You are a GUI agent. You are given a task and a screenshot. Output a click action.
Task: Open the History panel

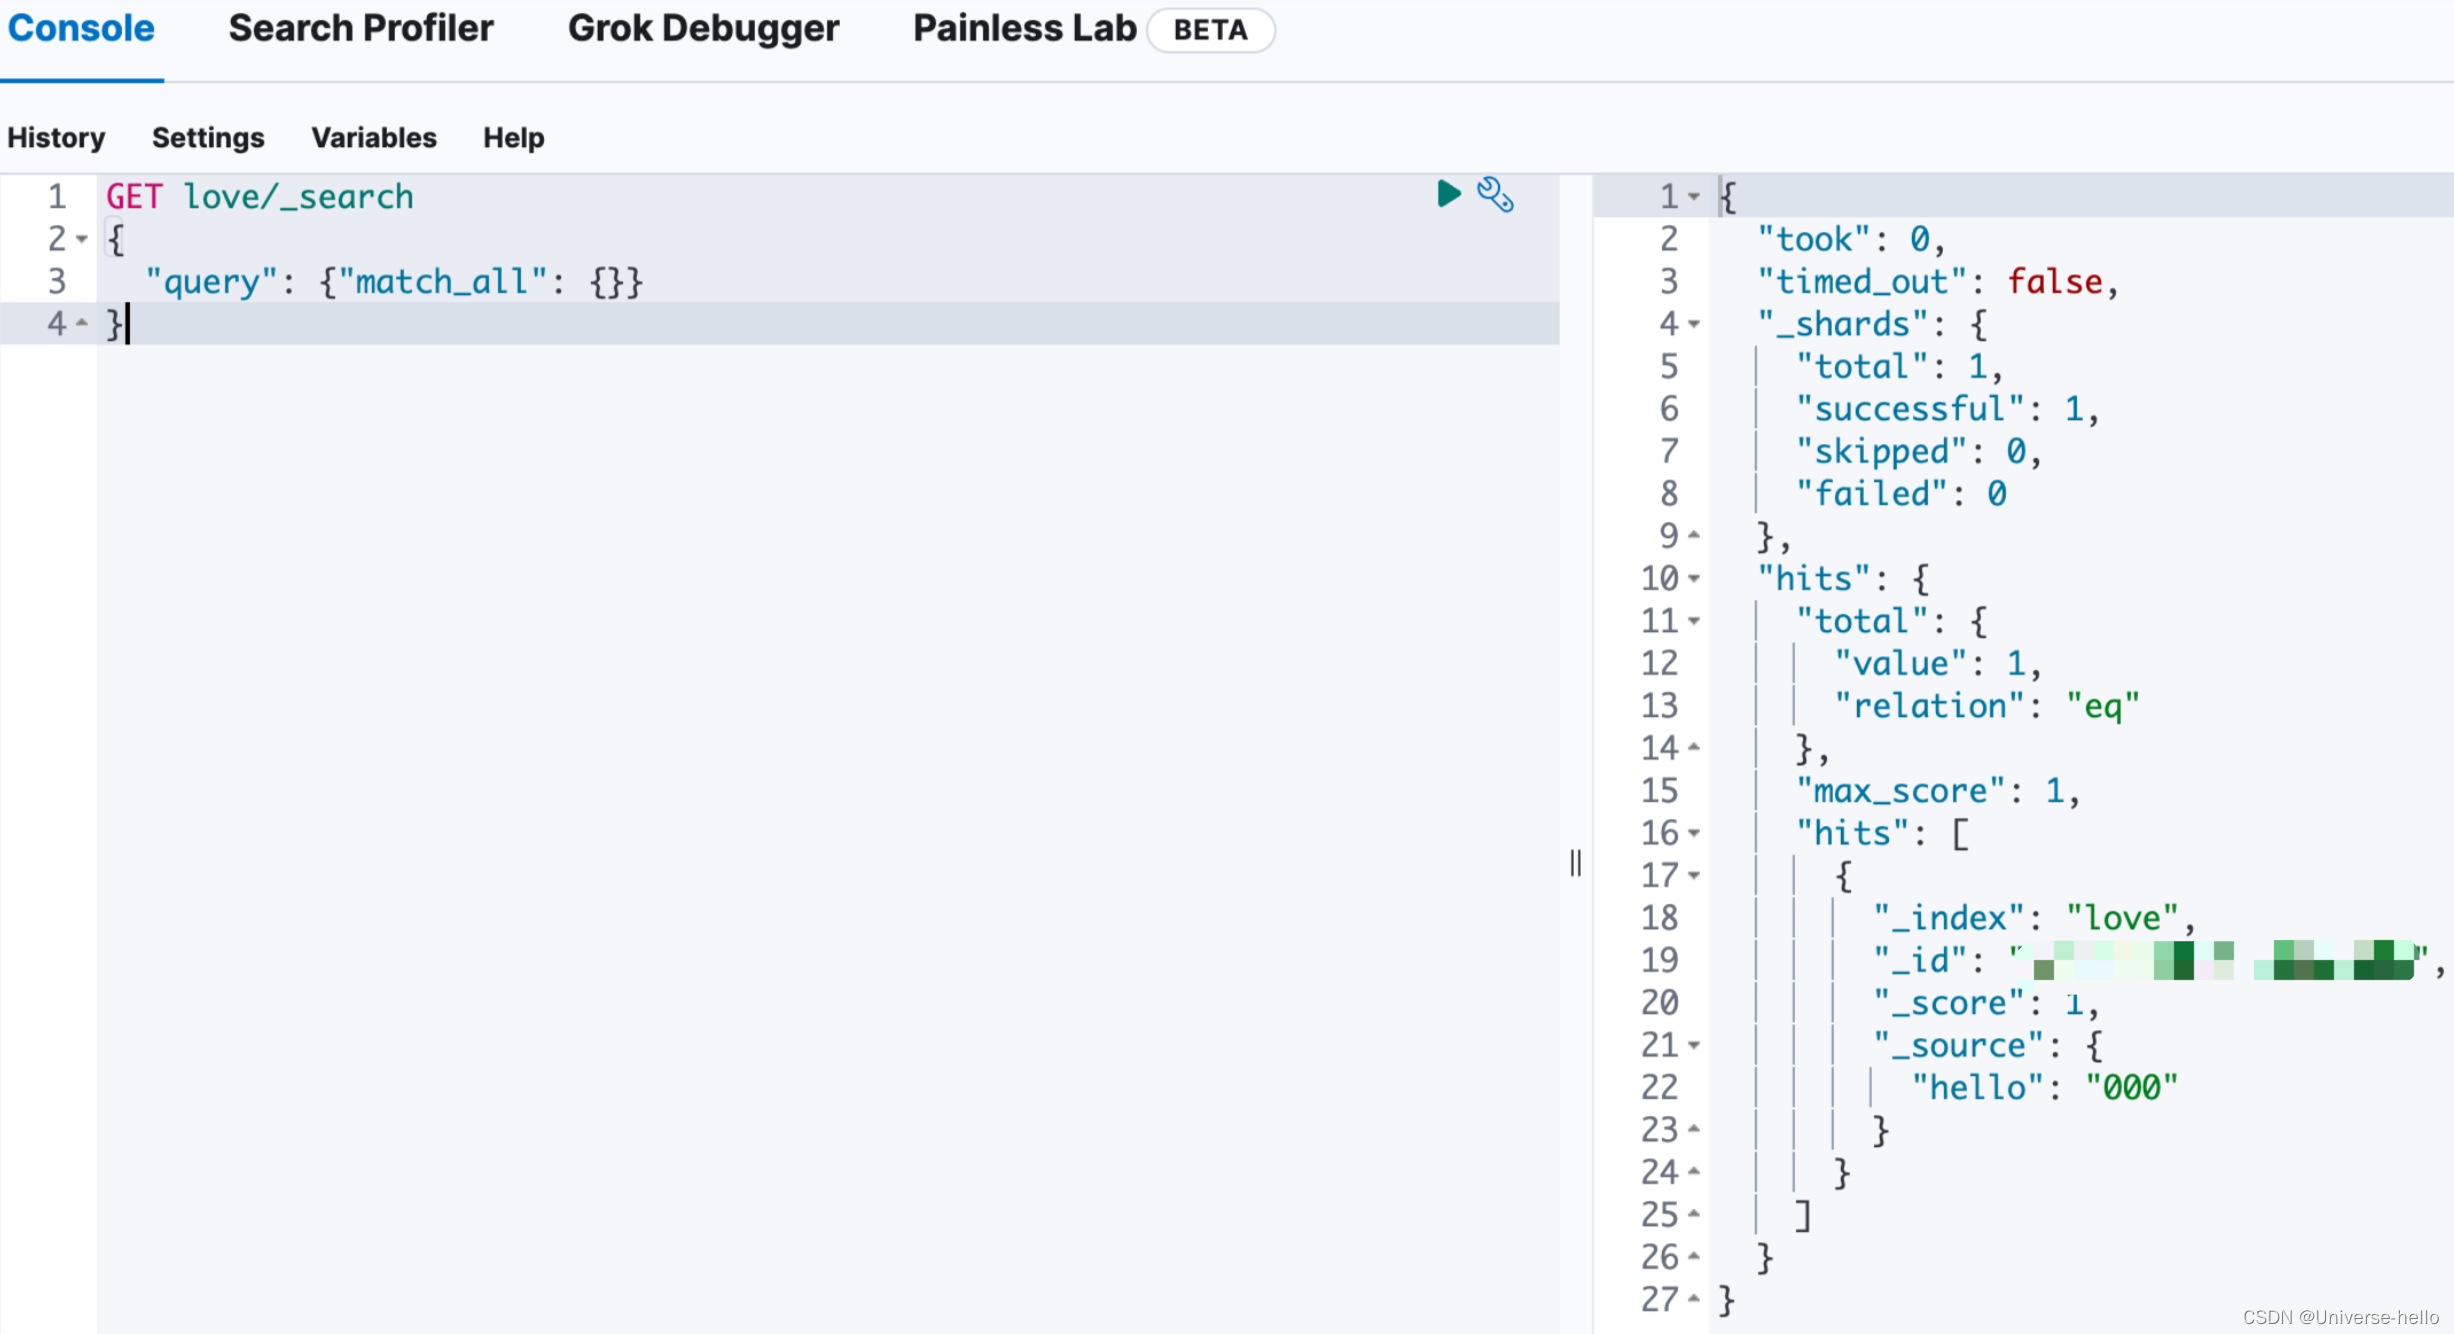coord(55,138)
